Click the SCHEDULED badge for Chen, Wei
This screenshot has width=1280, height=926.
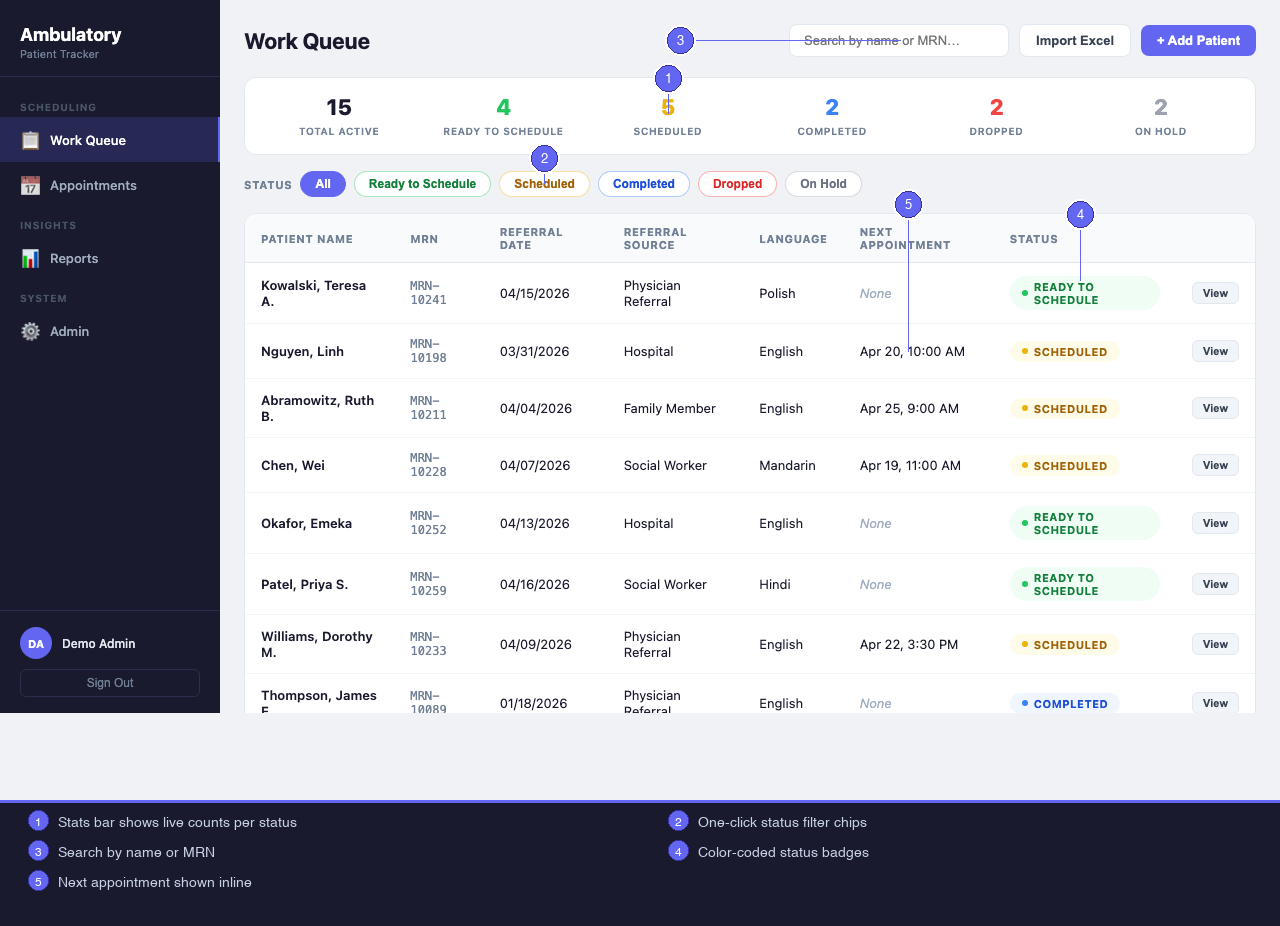[1064, 465]
